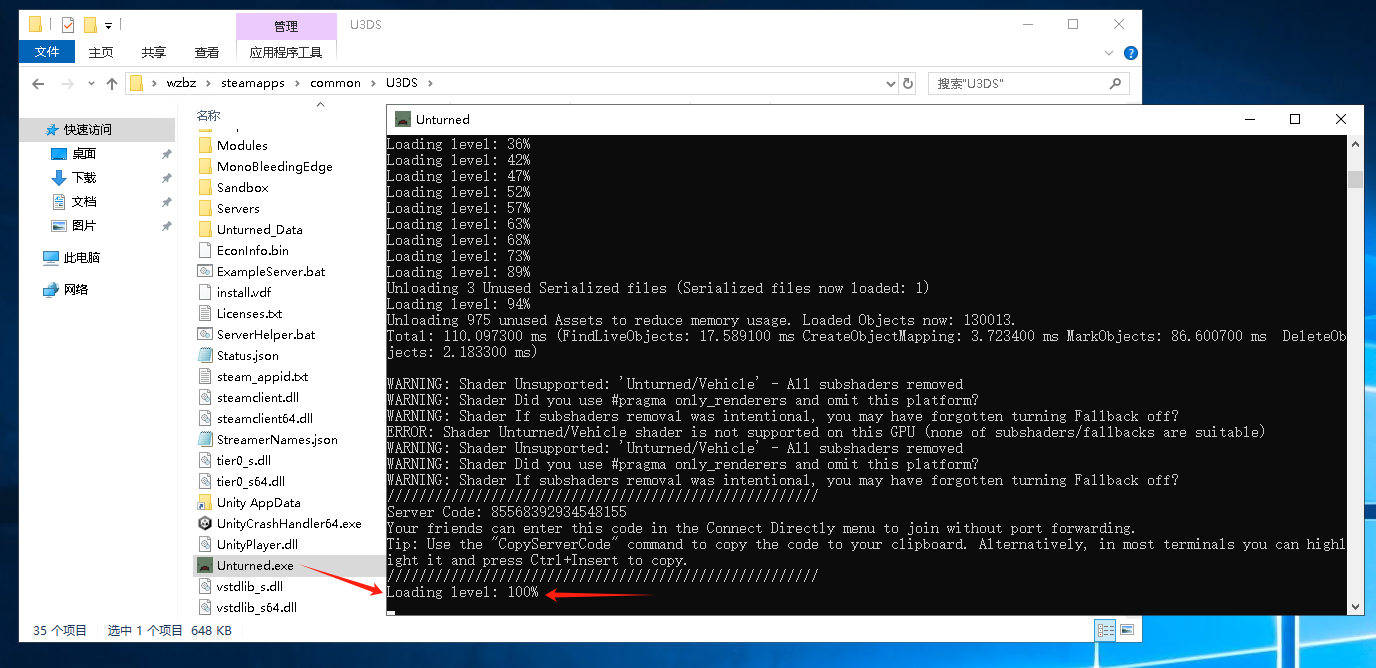Select 此电脑 in the navigation pane

(82, 258)
